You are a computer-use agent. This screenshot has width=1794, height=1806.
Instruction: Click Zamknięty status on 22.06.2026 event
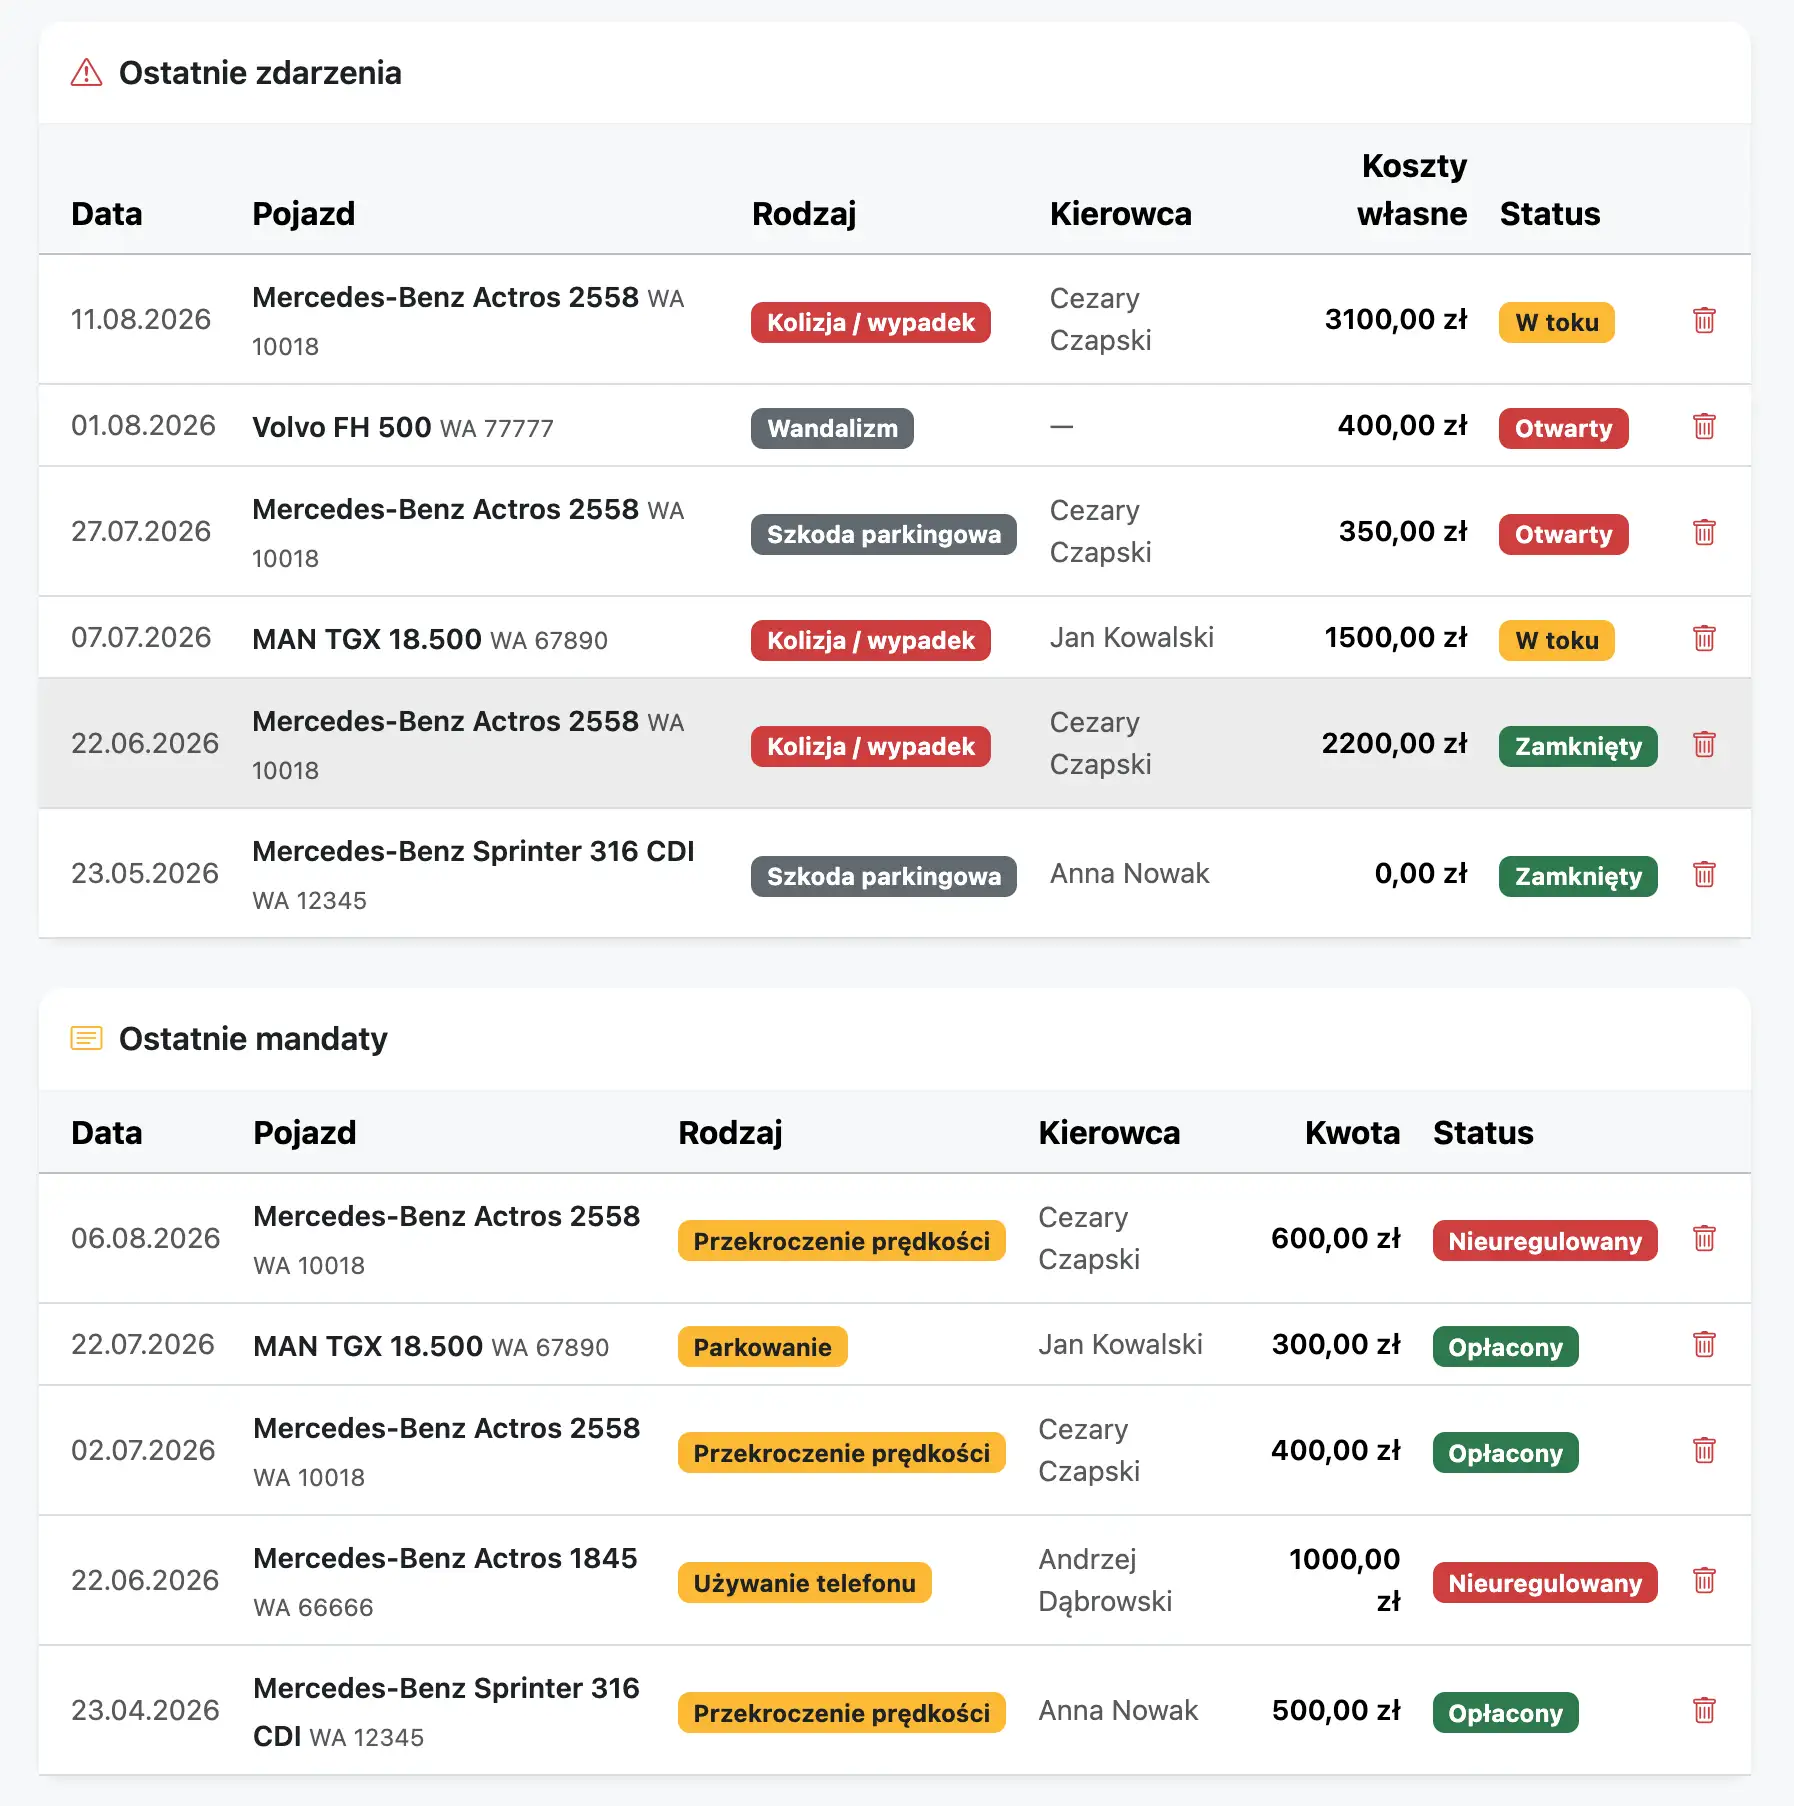pyautogui.click(x=1578, y=746)
